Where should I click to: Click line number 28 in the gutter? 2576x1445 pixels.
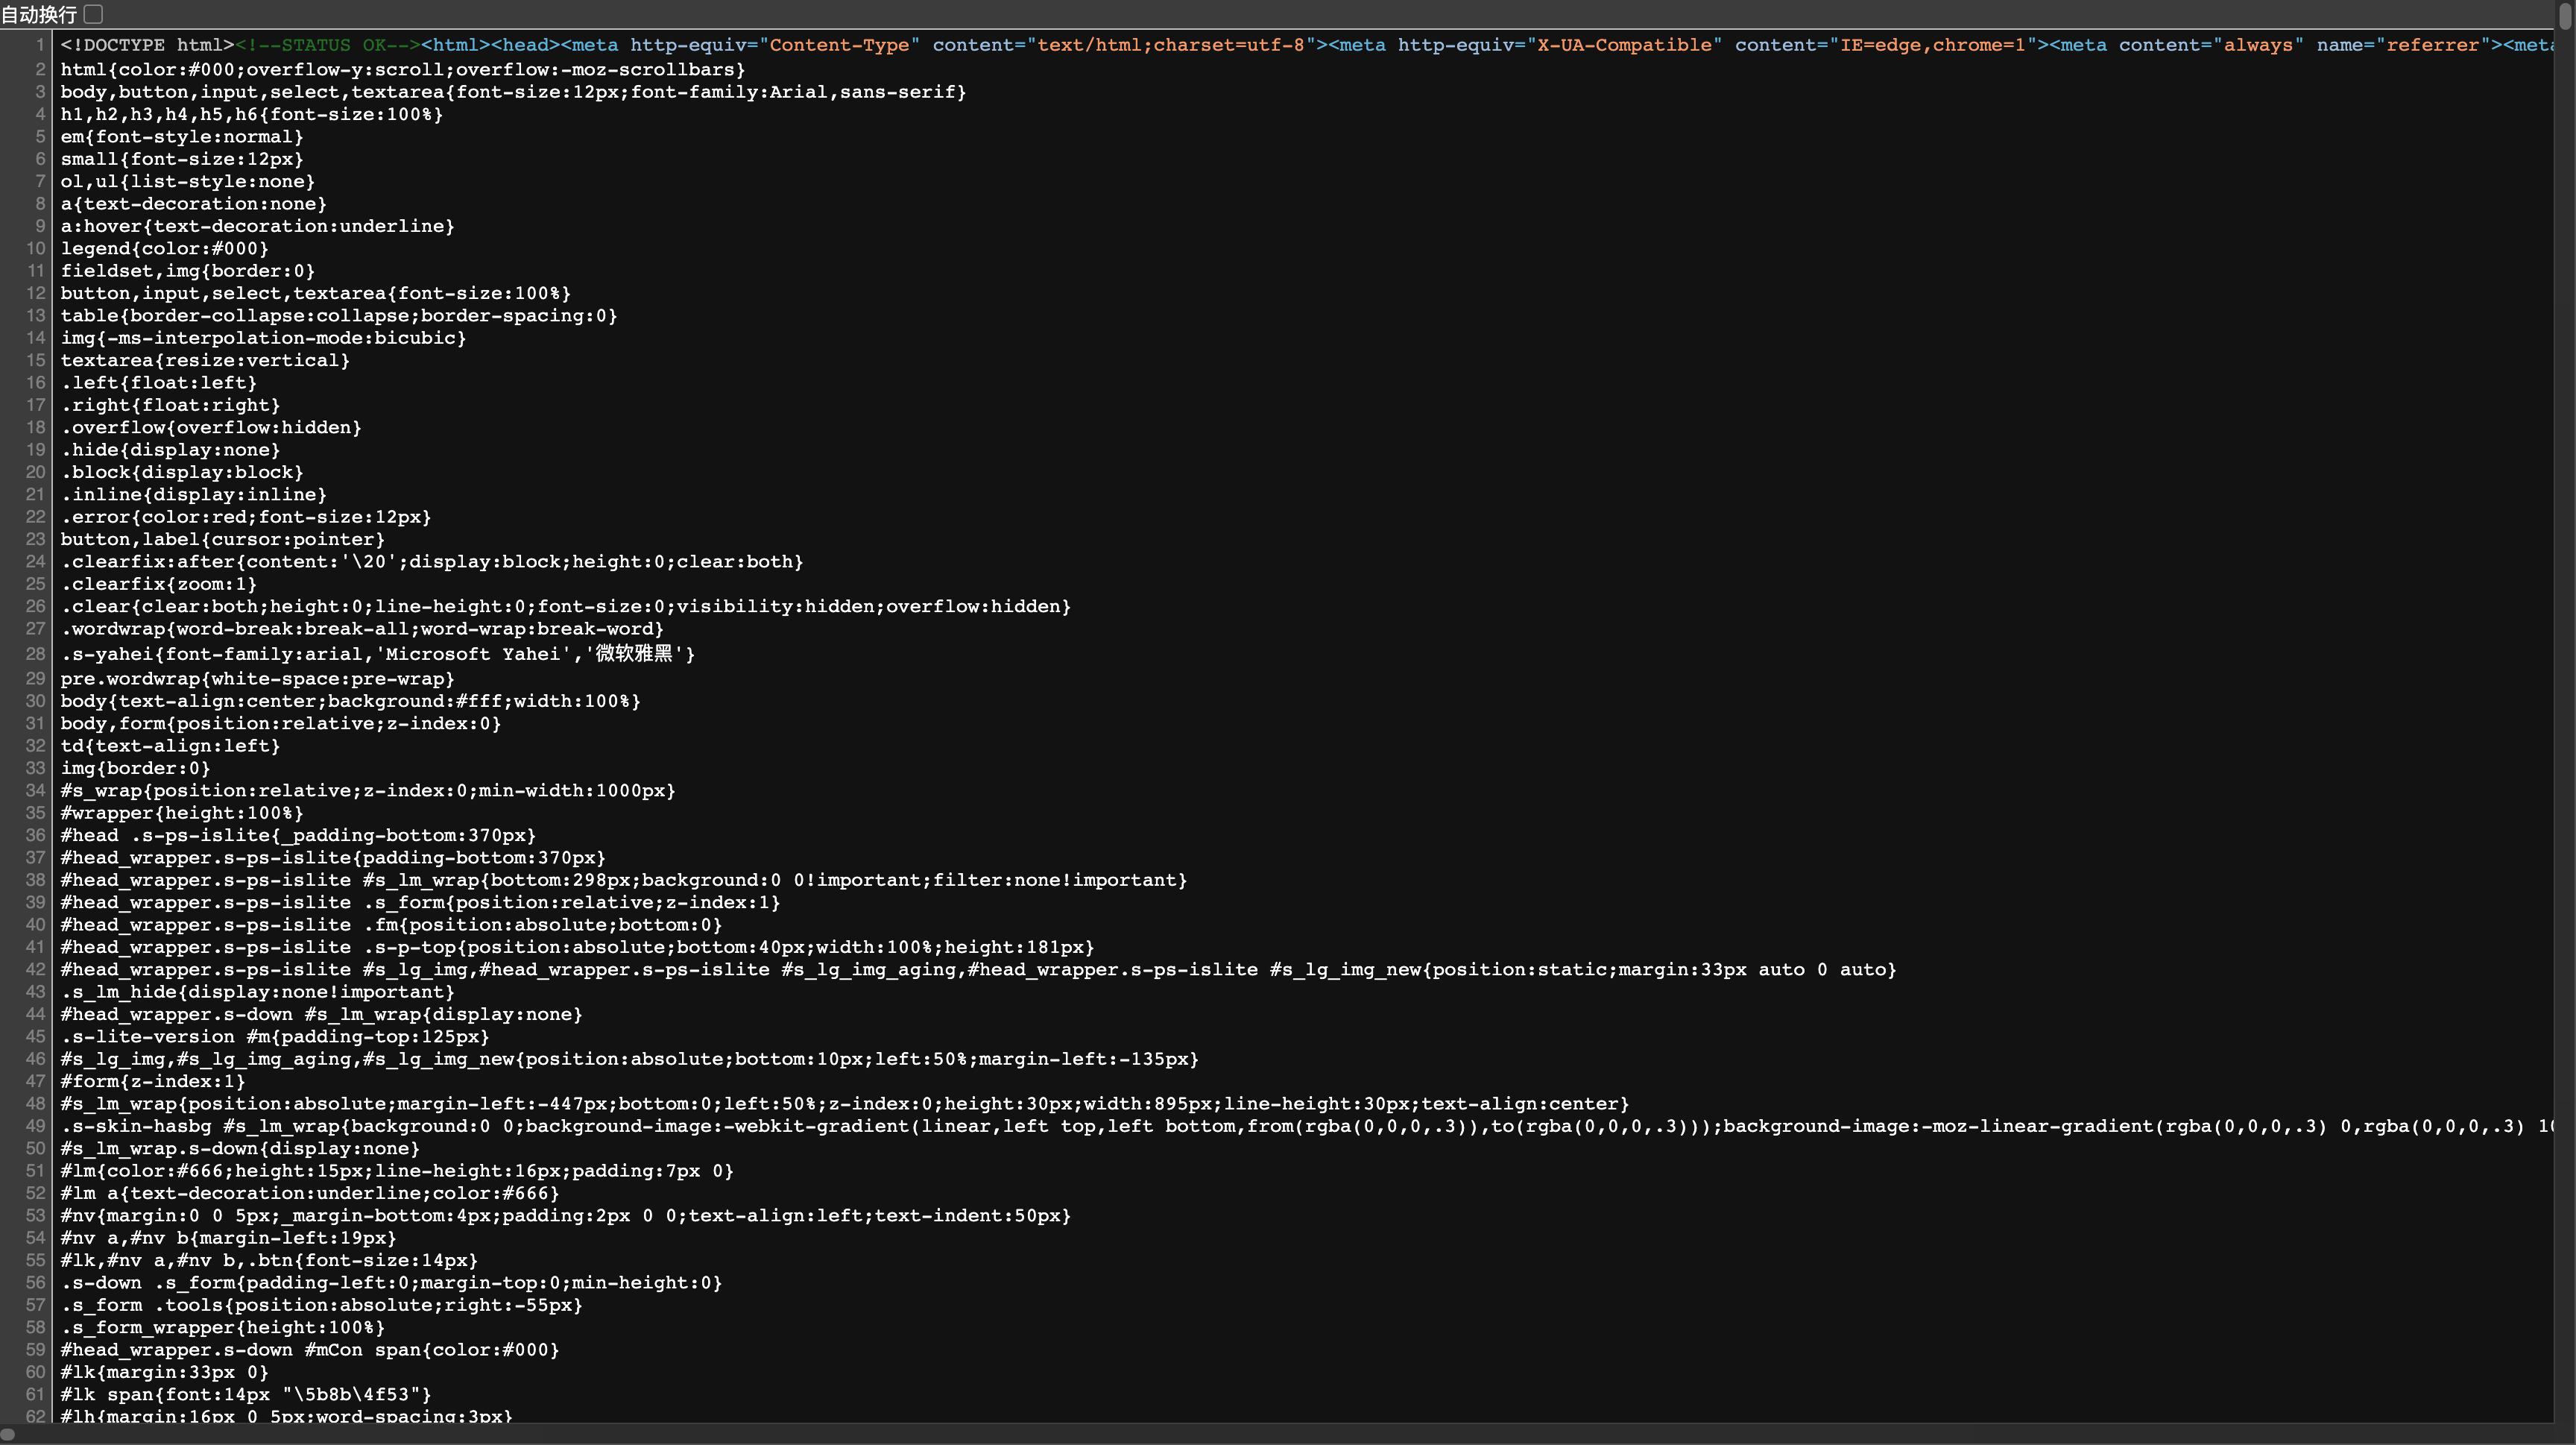click(36, 654)
